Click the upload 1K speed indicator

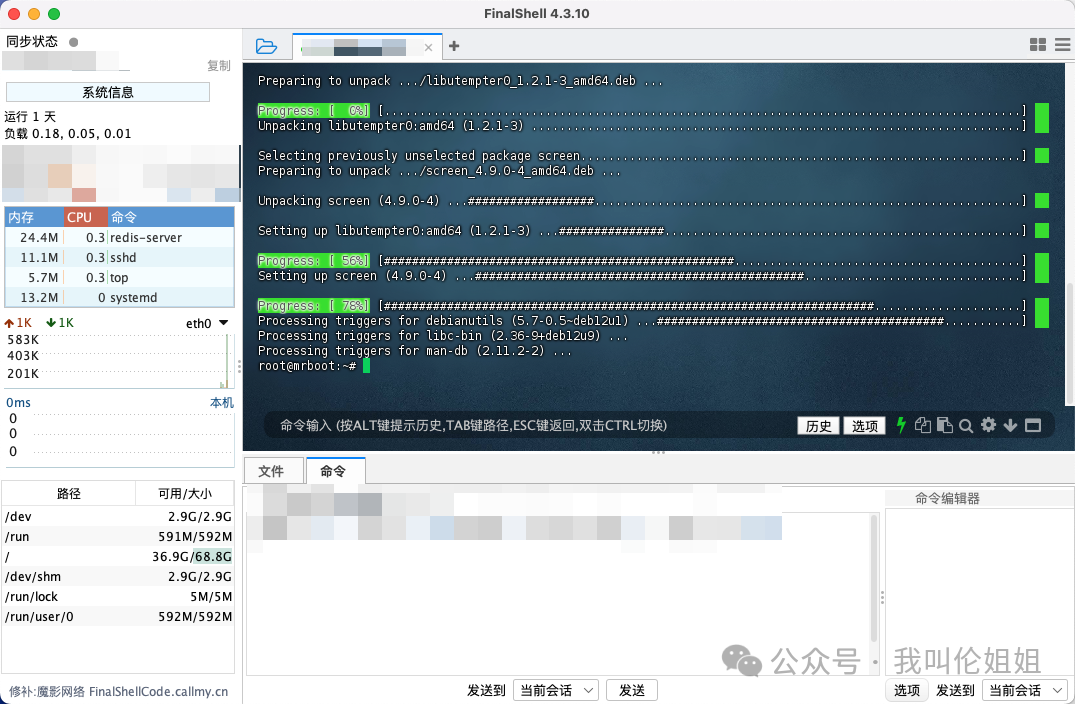tap(19, 323)
